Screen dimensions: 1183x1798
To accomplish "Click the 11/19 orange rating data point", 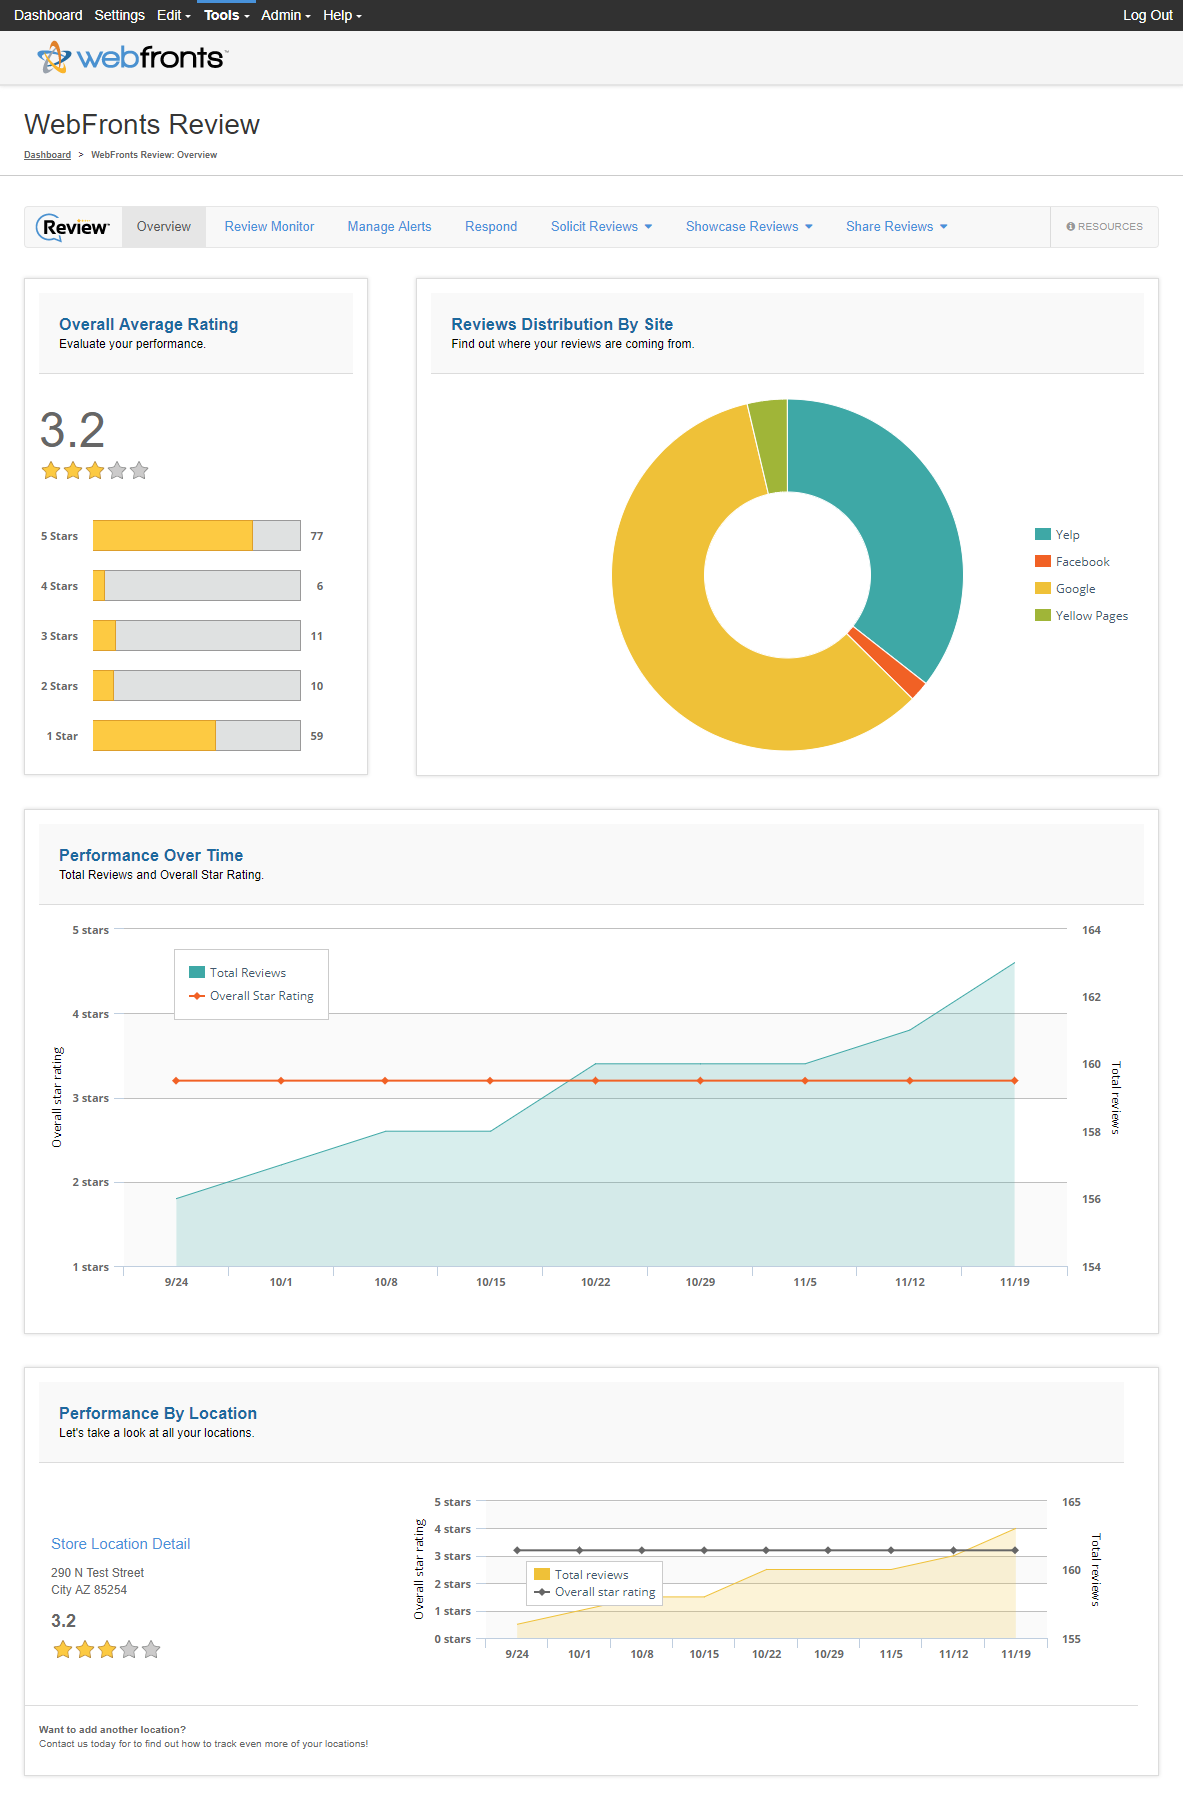I will (1015, 1081).
